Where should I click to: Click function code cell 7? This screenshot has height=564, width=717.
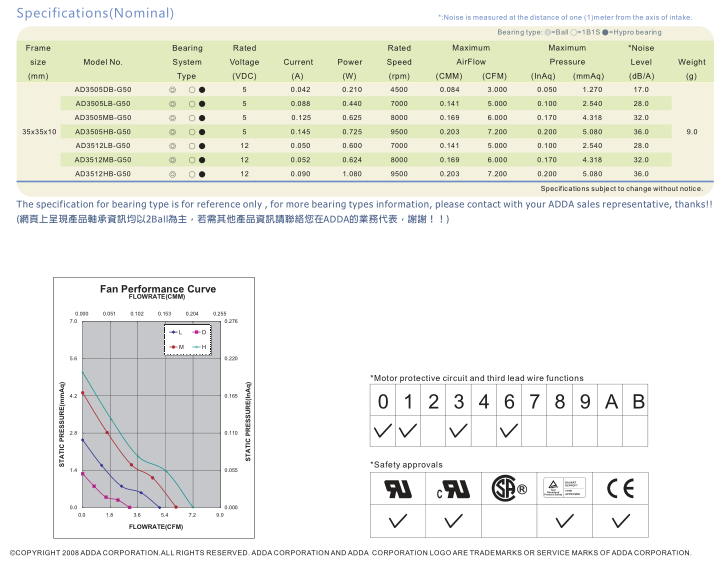pyautogui.click(x=534, y=401)
